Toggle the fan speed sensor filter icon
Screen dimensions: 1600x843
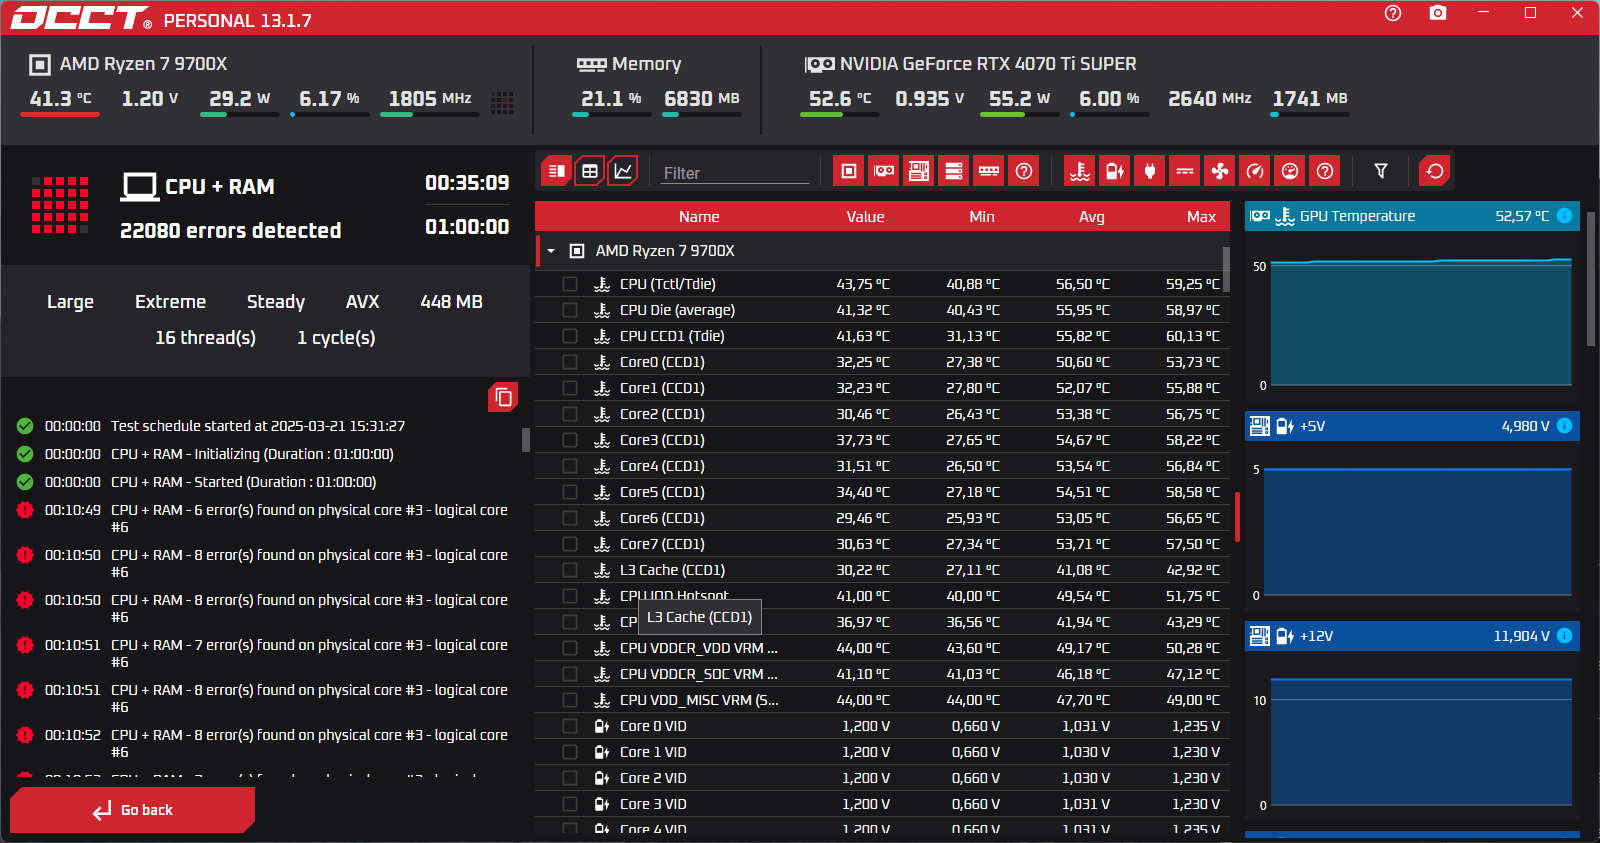click(x=1220, y=171)
